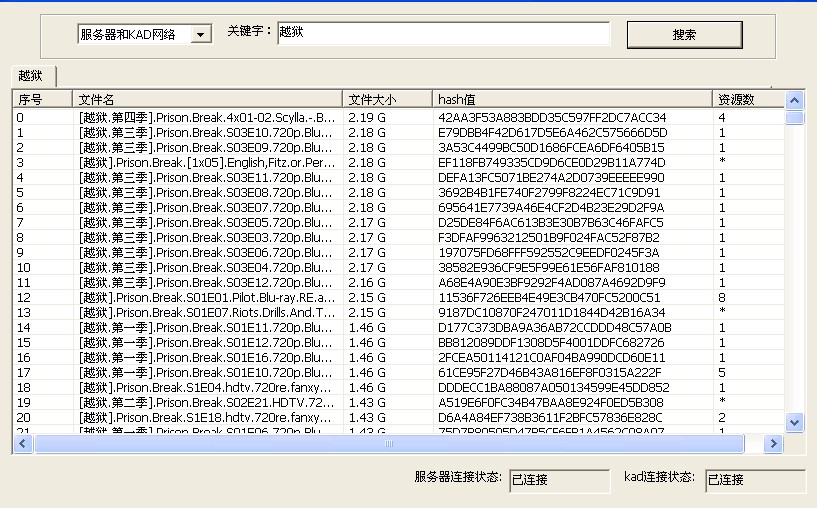
Task: Click the horizontal scrollbar thumb
Action: pos(389,443)
